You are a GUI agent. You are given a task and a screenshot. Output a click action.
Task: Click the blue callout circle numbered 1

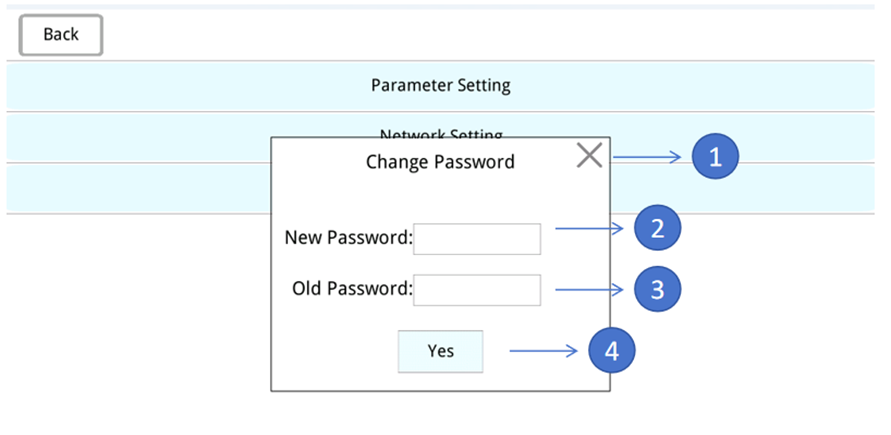click(714, 157)
